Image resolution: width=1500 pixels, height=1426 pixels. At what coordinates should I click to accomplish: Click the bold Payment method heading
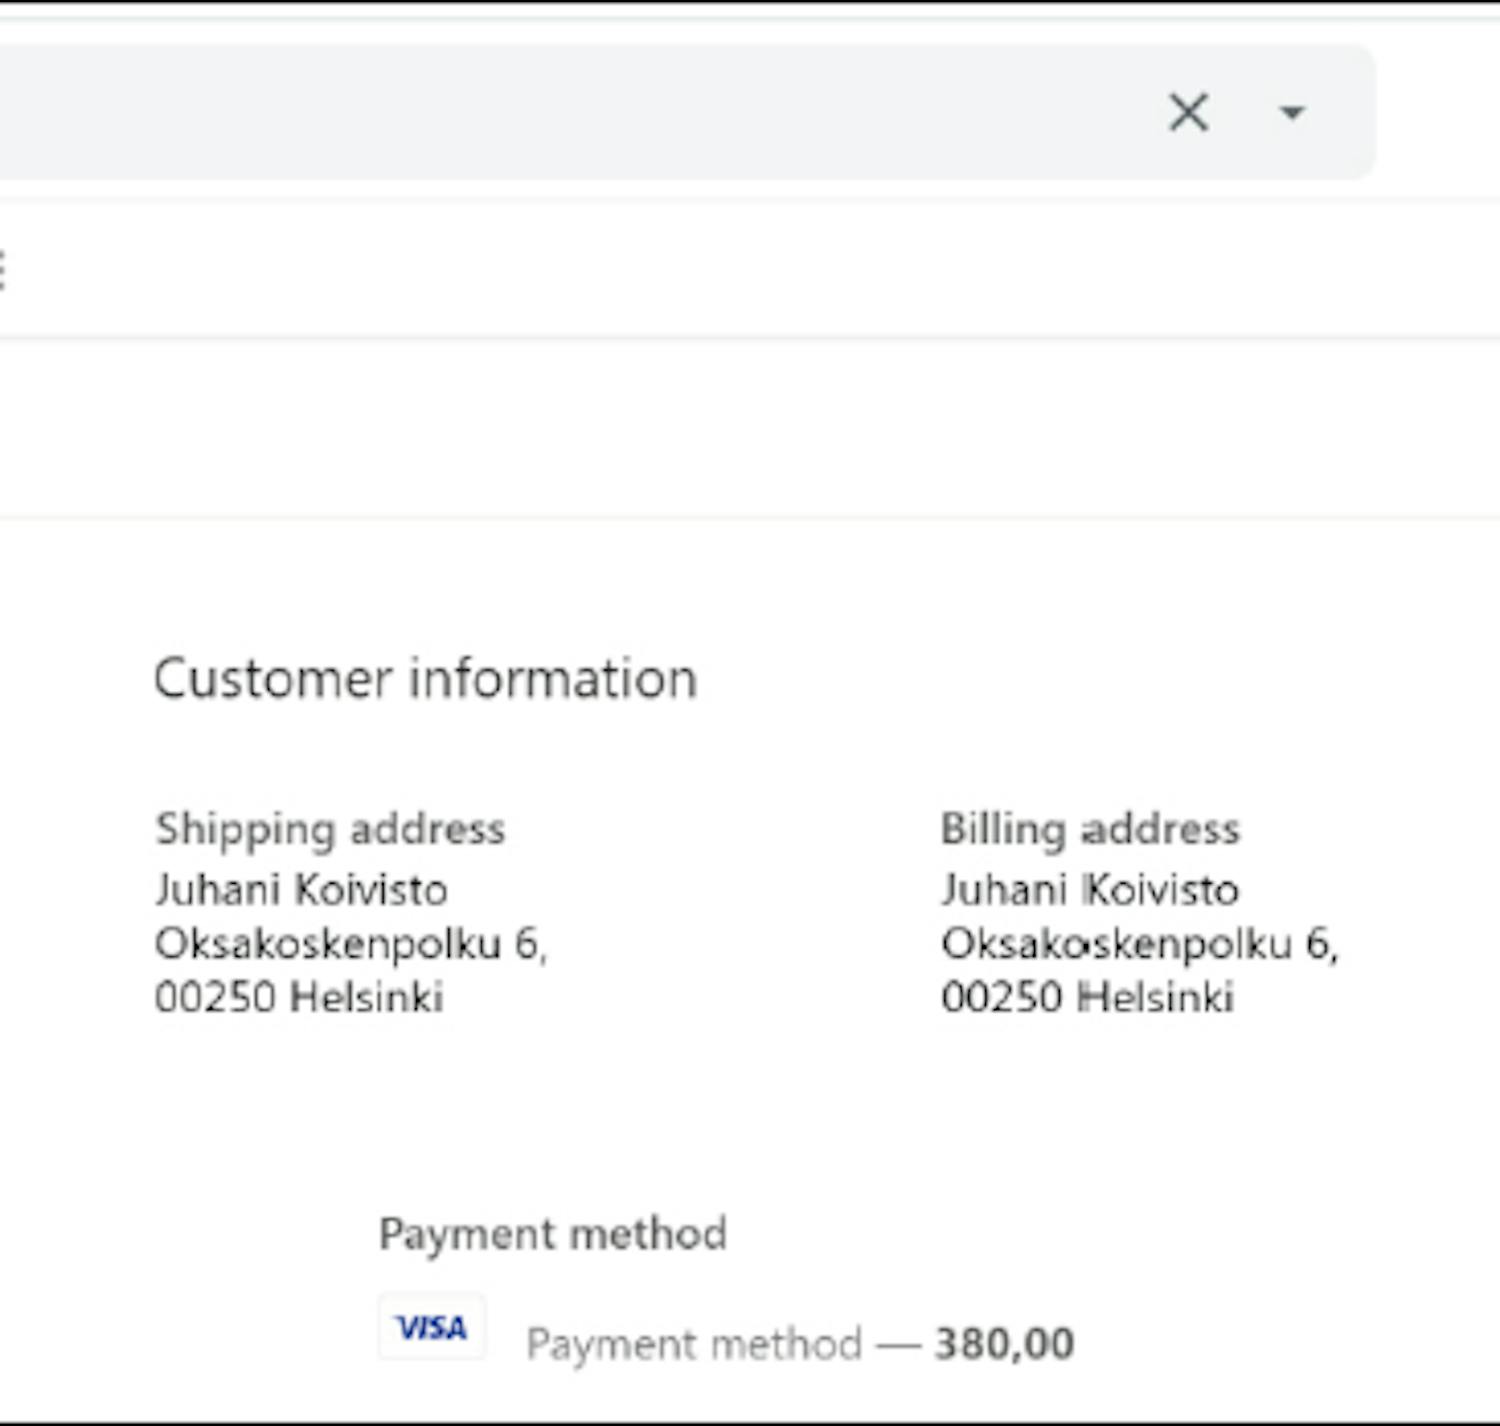tap(552, 1234)
